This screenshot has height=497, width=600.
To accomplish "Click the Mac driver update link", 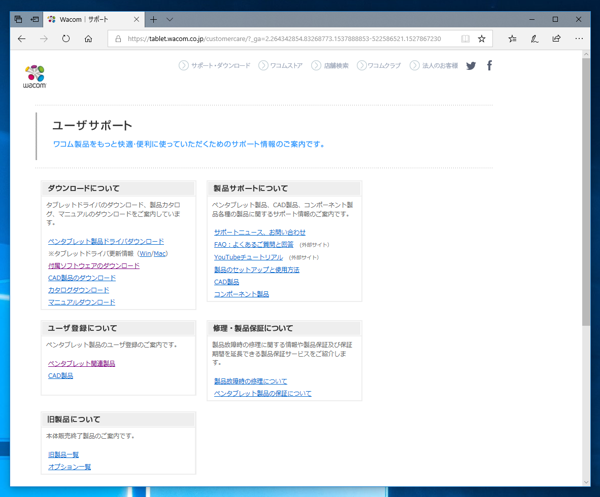I will click(160, 254).
